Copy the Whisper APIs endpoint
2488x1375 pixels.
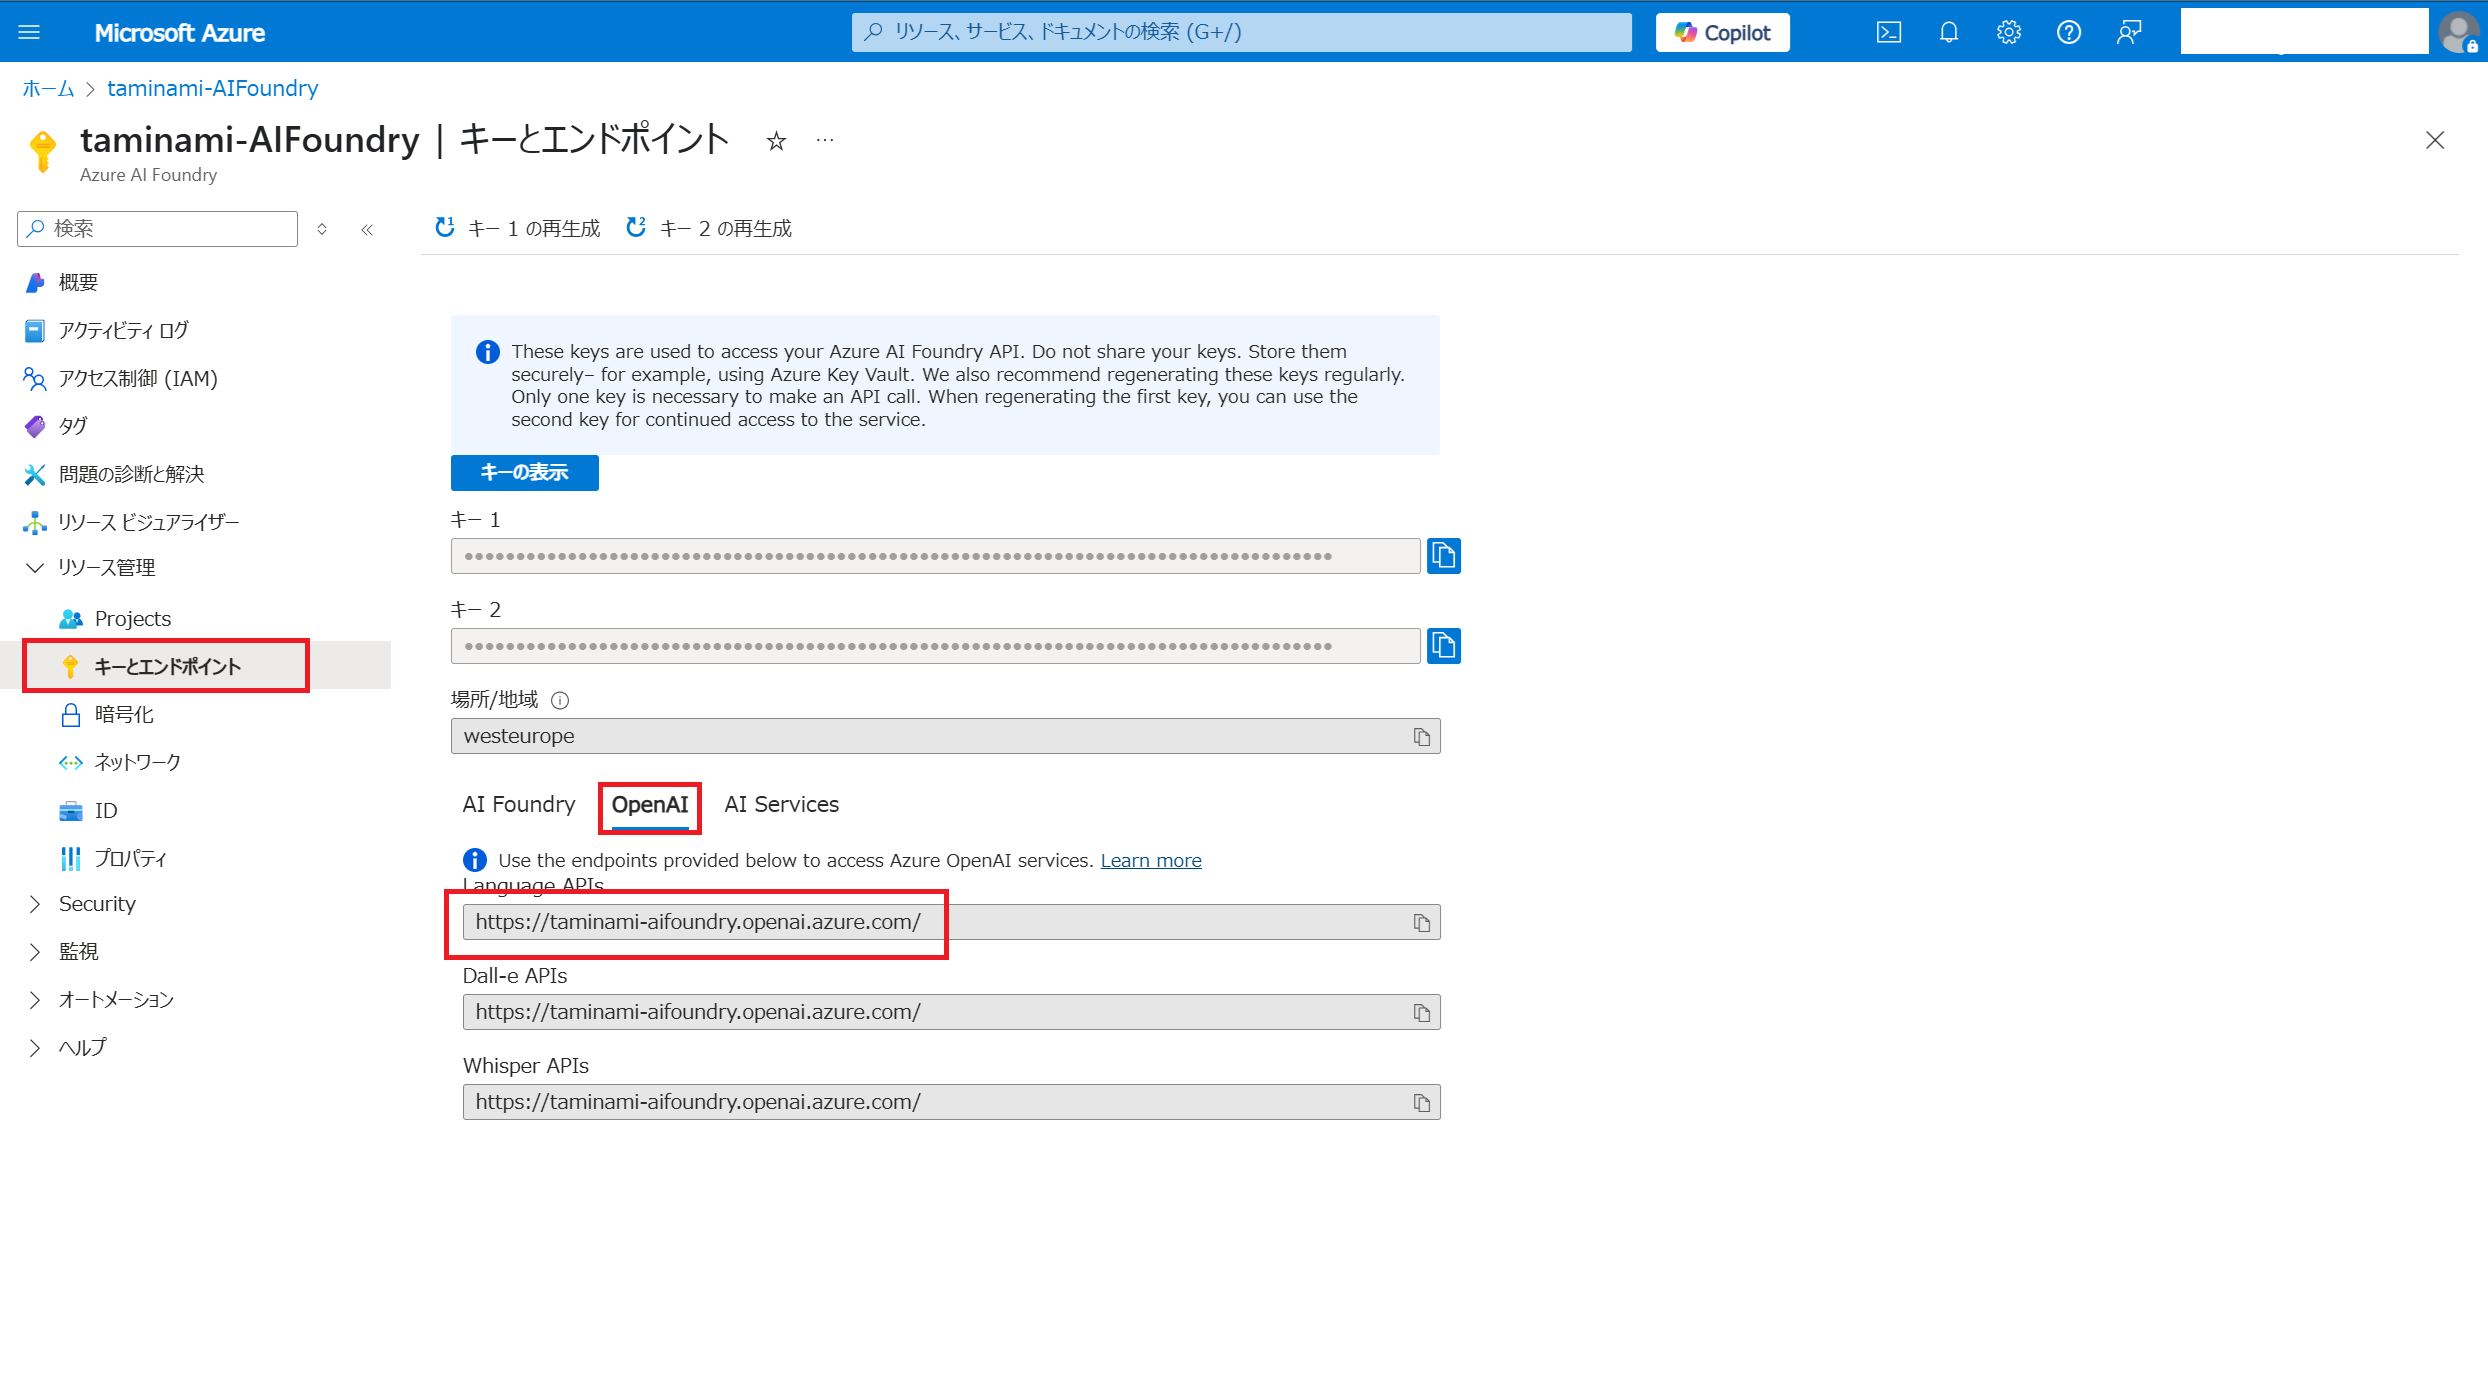click(1421, 1102)
